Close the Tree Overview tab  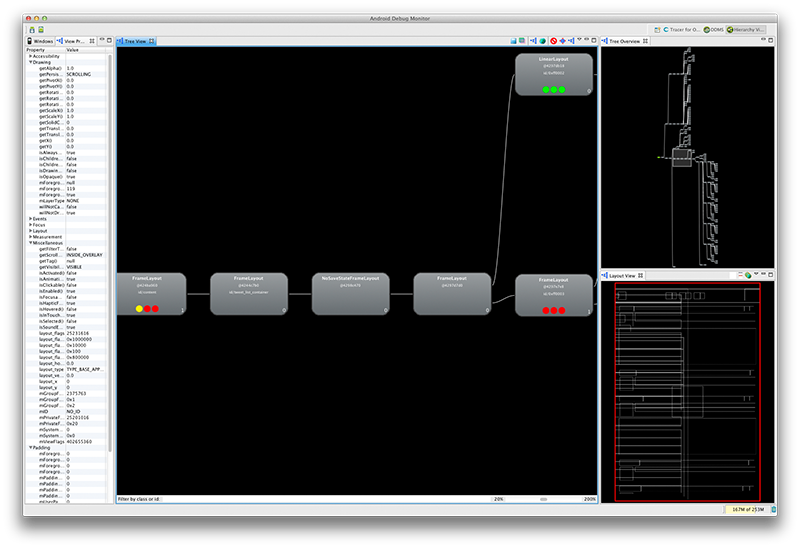click(x=645, y=41)
